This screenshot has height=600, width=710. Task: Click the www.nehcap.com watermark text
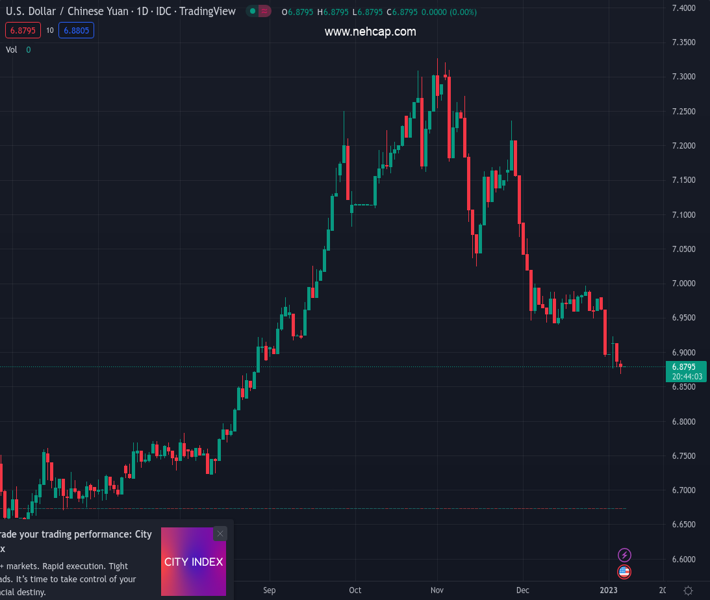(x=370, y=32)
